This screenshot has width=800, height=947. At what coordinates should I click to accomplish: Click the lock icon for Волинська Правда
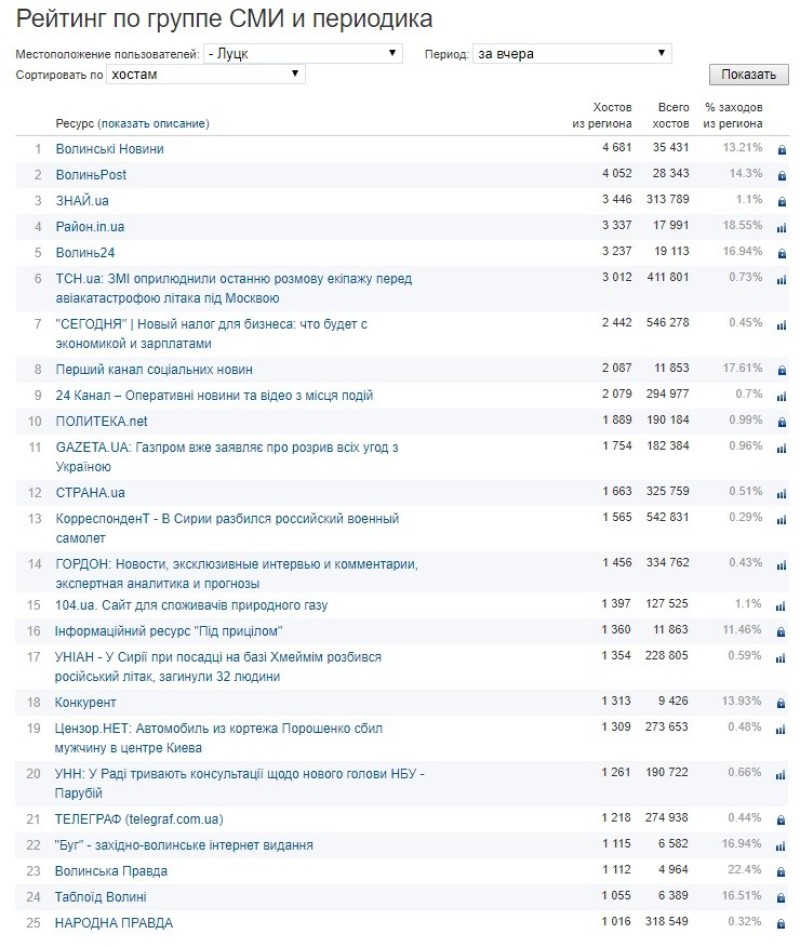(782, 873)
